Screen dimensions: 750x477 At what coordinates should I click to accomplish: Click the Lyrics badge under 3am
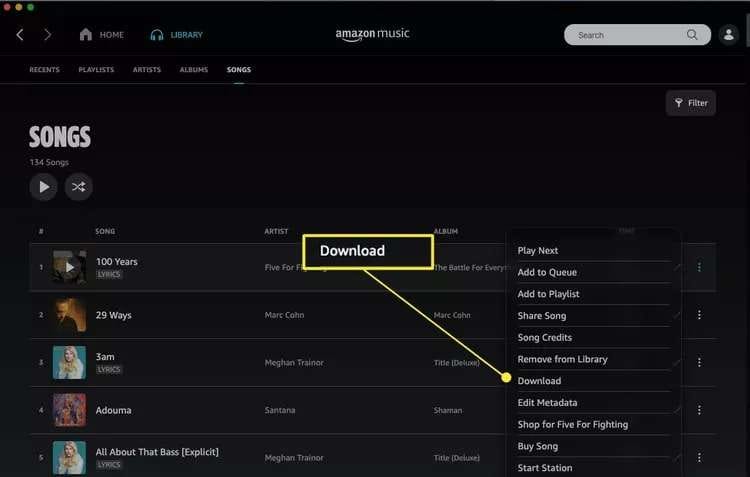[109, 369]
